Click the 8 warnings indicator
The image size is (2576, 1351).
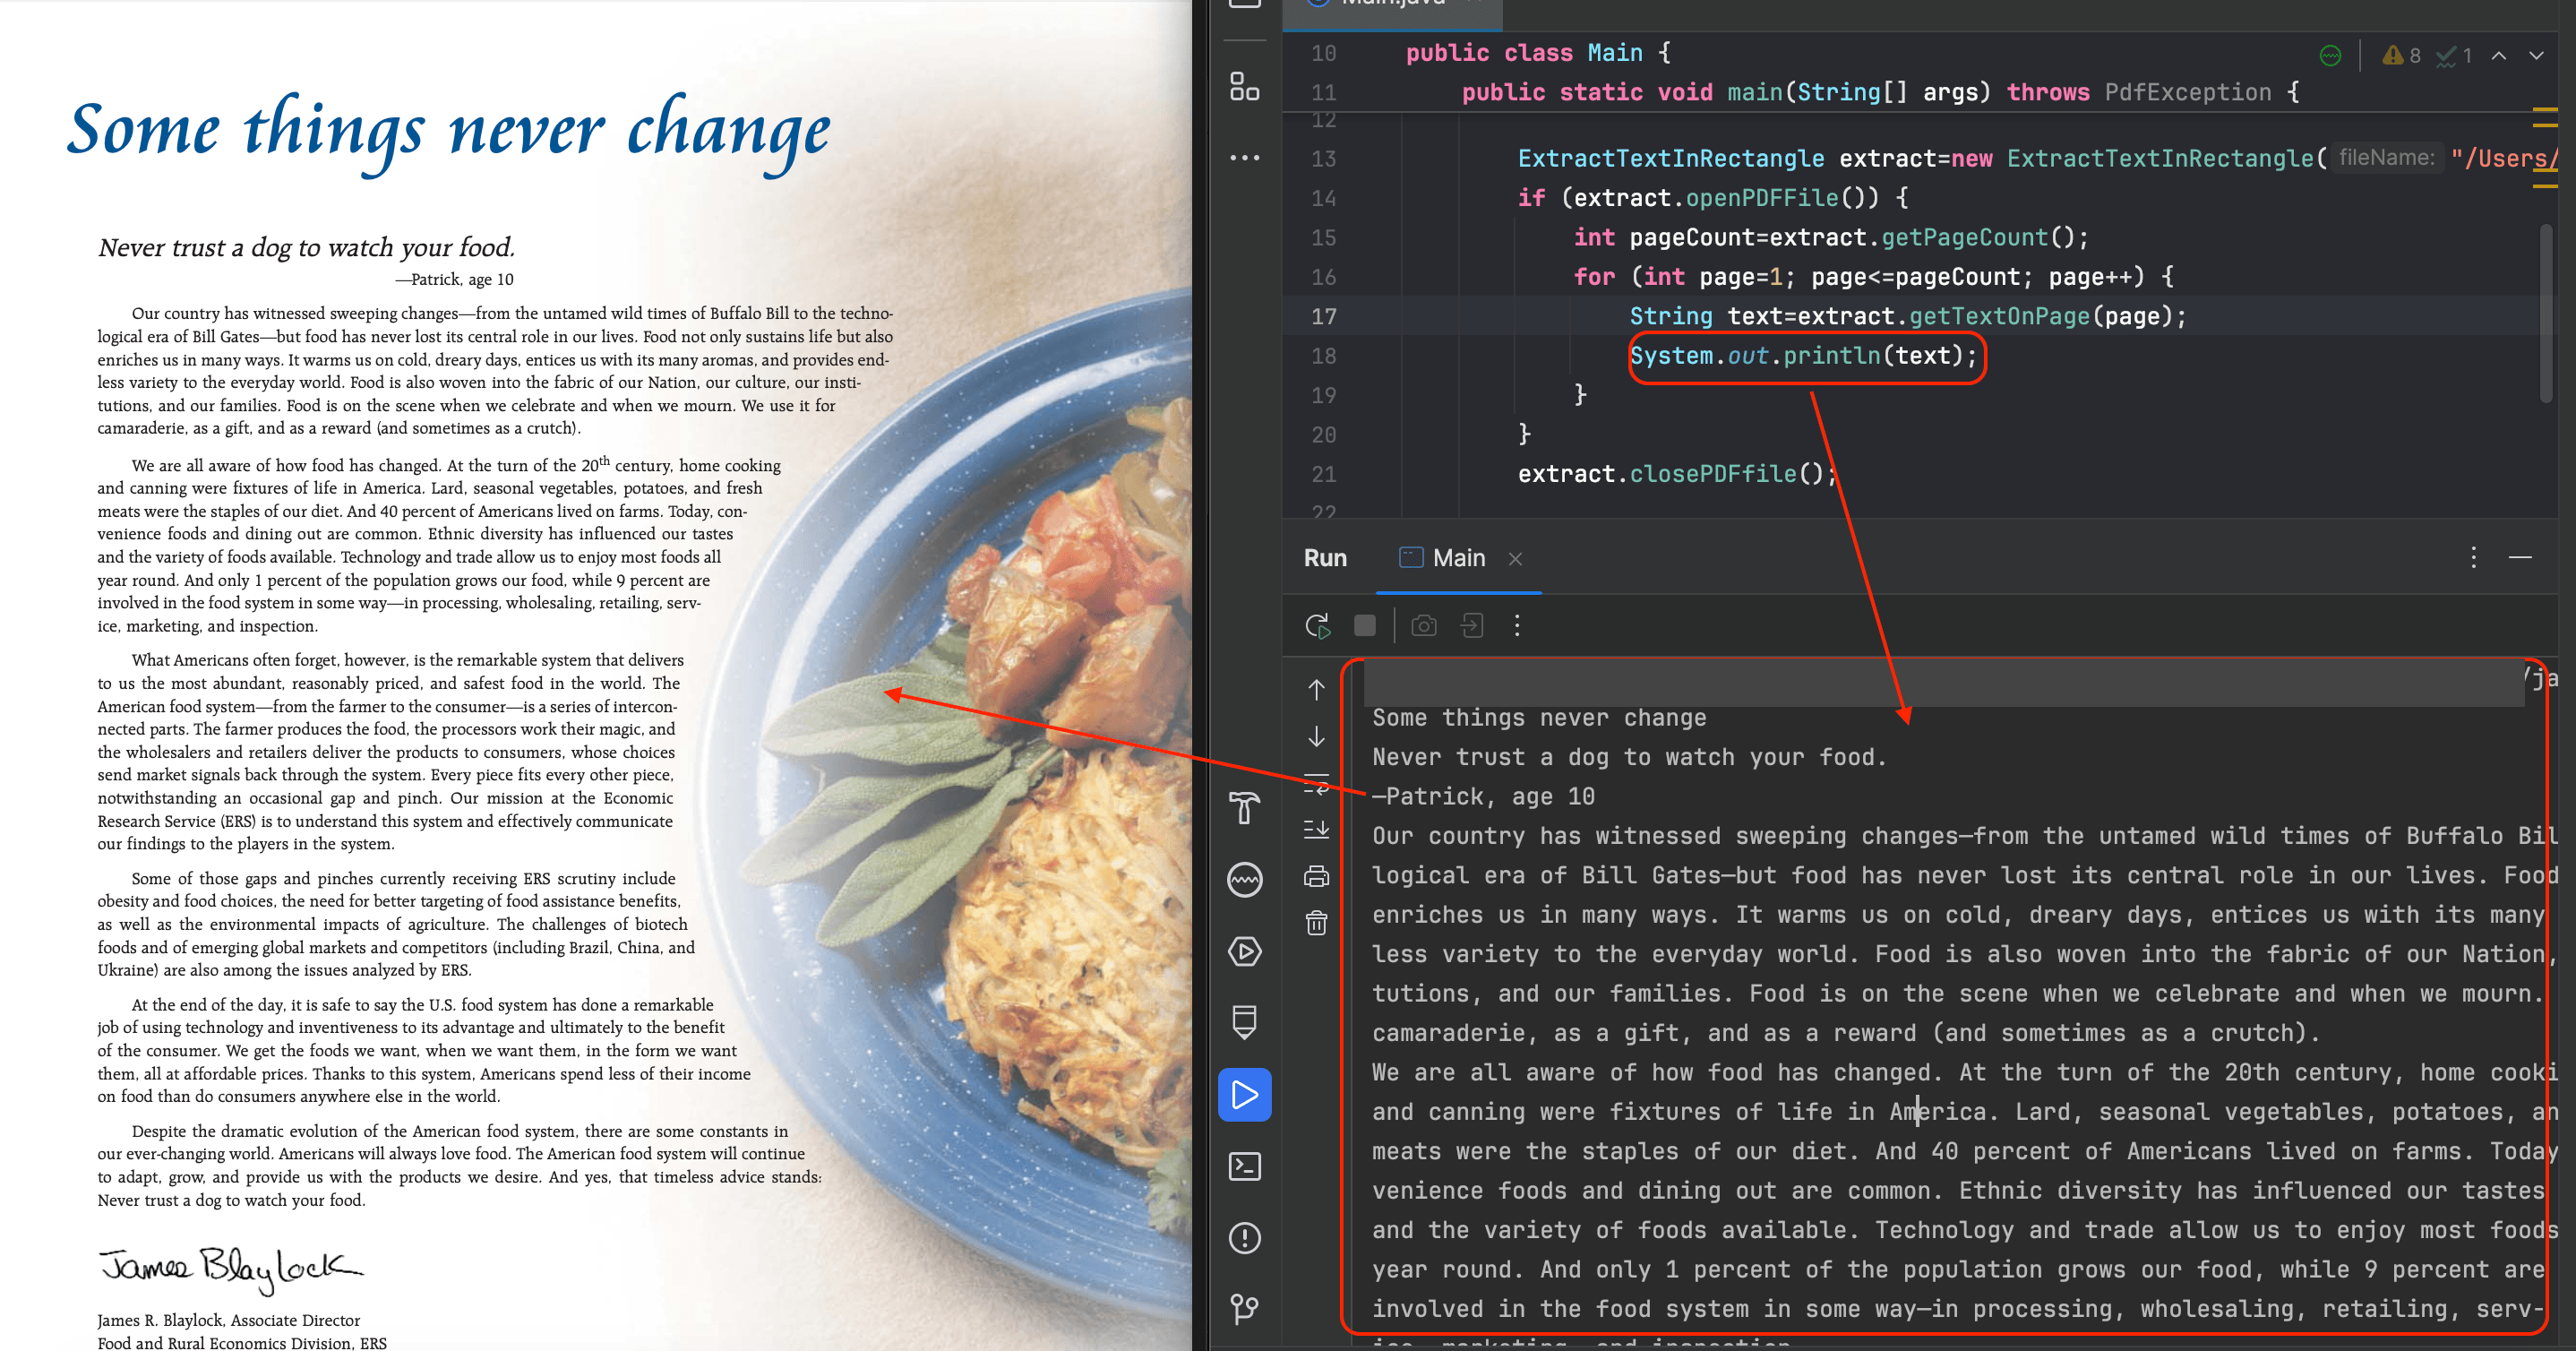point(2402,56)
